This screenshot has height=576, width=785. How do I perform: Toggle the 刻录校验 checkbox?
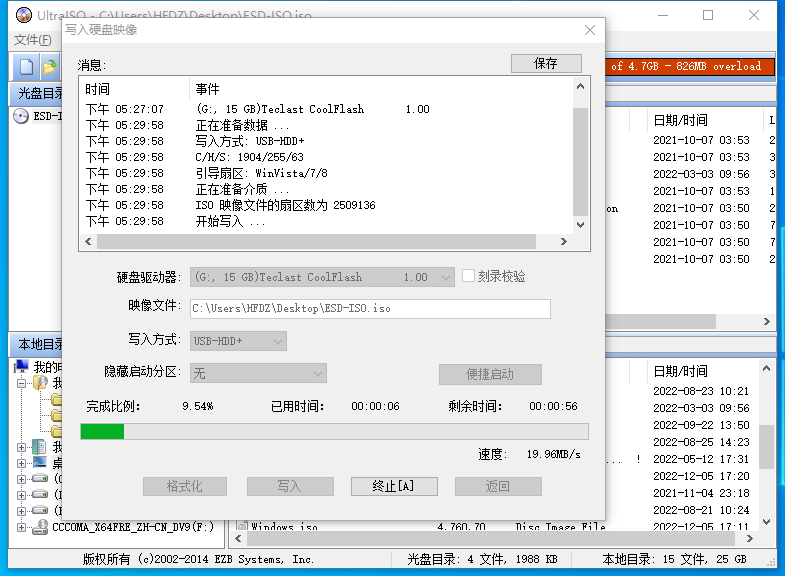click(x=468, y=276)
